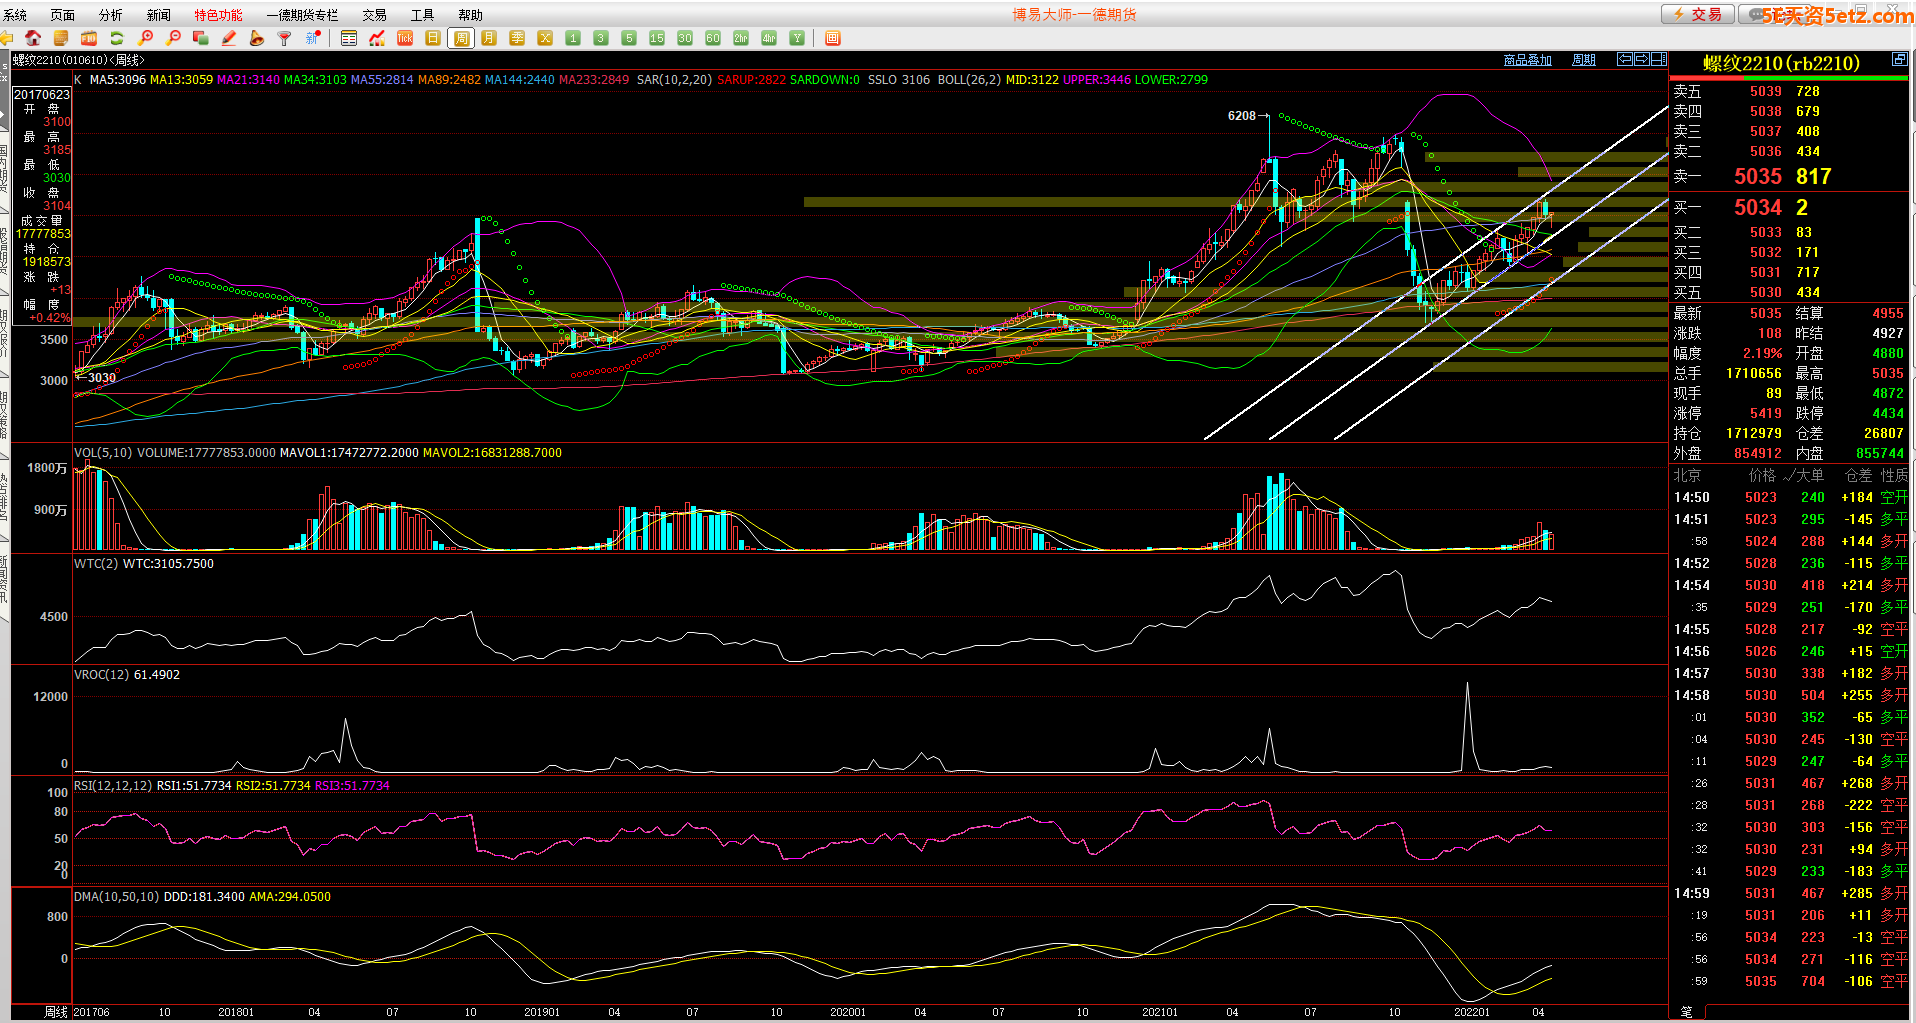Screen dimensions: 1916x1023
Task: Move chart to previous with left arrow box
Action: 1625,59
